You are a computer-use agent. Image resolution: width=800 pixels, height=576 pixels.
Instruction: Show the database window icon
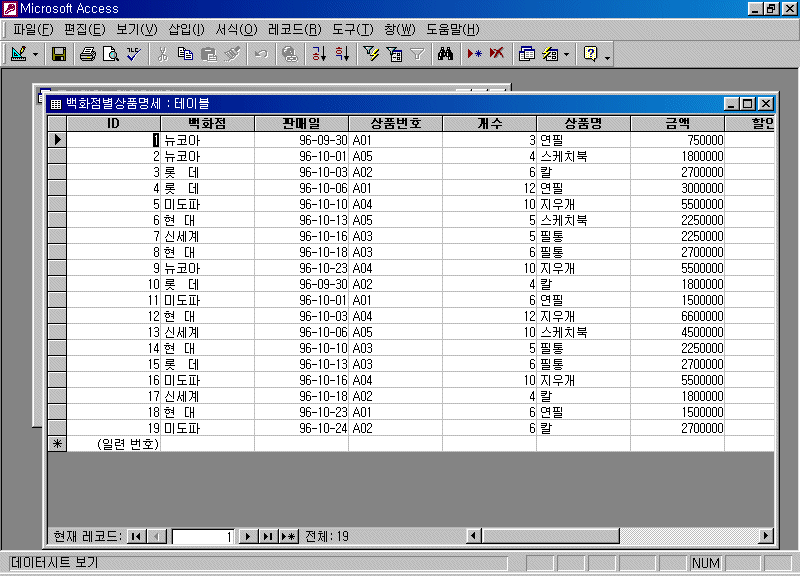(526, 54)
